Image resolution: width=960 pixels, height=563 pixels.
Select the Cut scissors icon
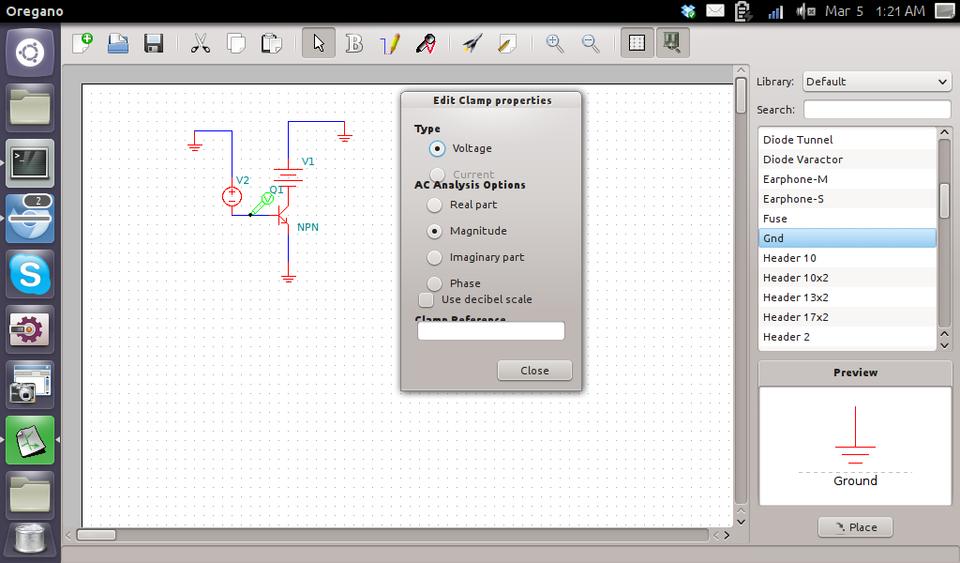(200, 44)
